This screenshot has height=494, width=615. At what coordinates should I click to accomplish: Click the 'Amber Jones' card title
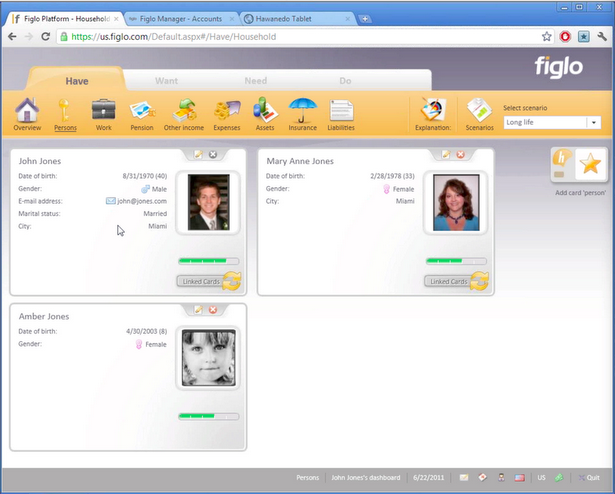[x=44, y=316]
